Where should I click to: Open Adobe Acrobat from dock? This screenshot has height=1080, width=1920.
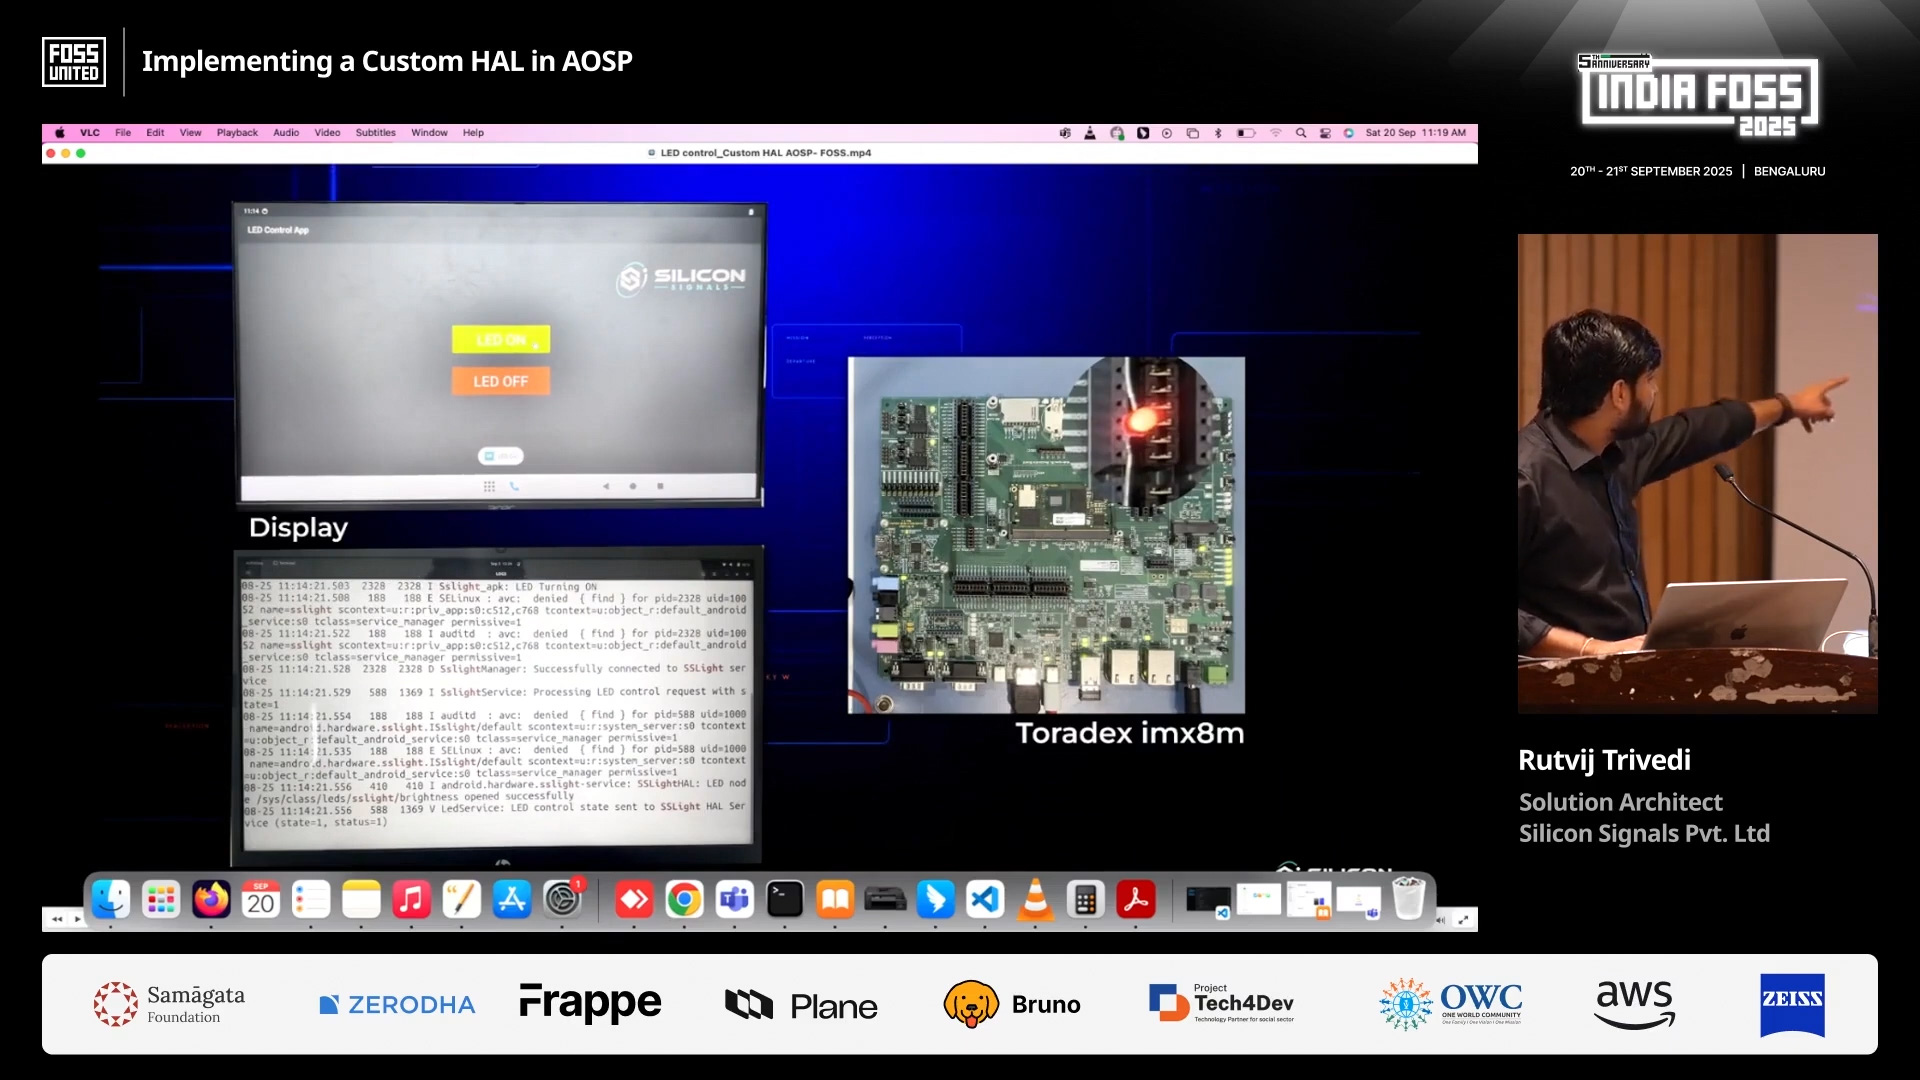pyautogui.click(x=1136, y=900)
